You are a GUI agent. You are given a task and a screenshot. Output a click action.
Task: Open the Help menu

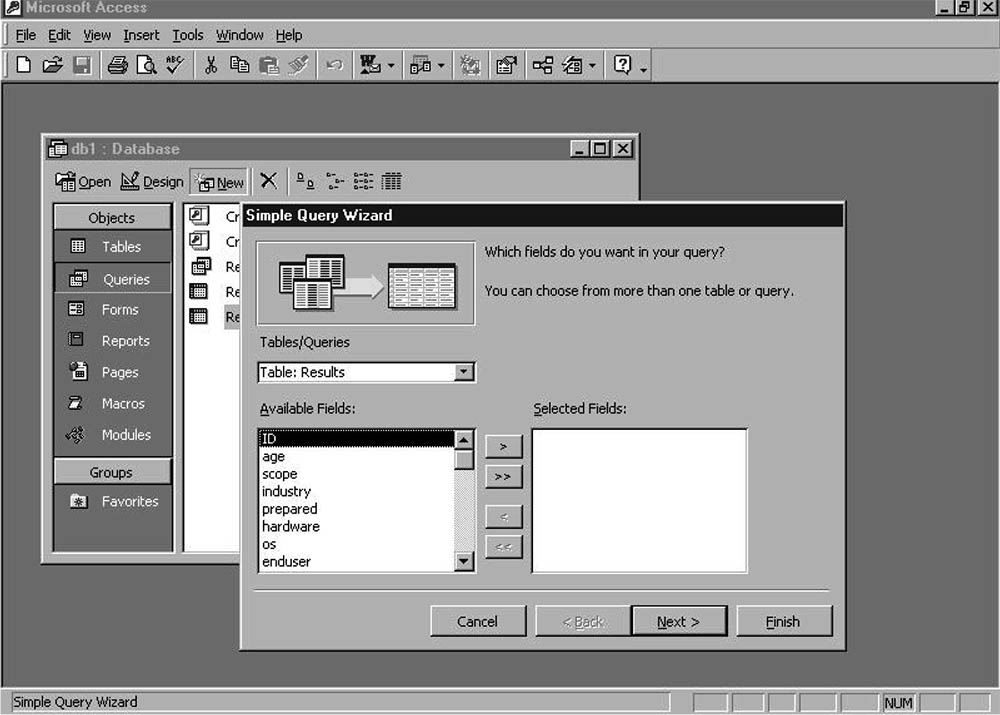click(289, 35)
